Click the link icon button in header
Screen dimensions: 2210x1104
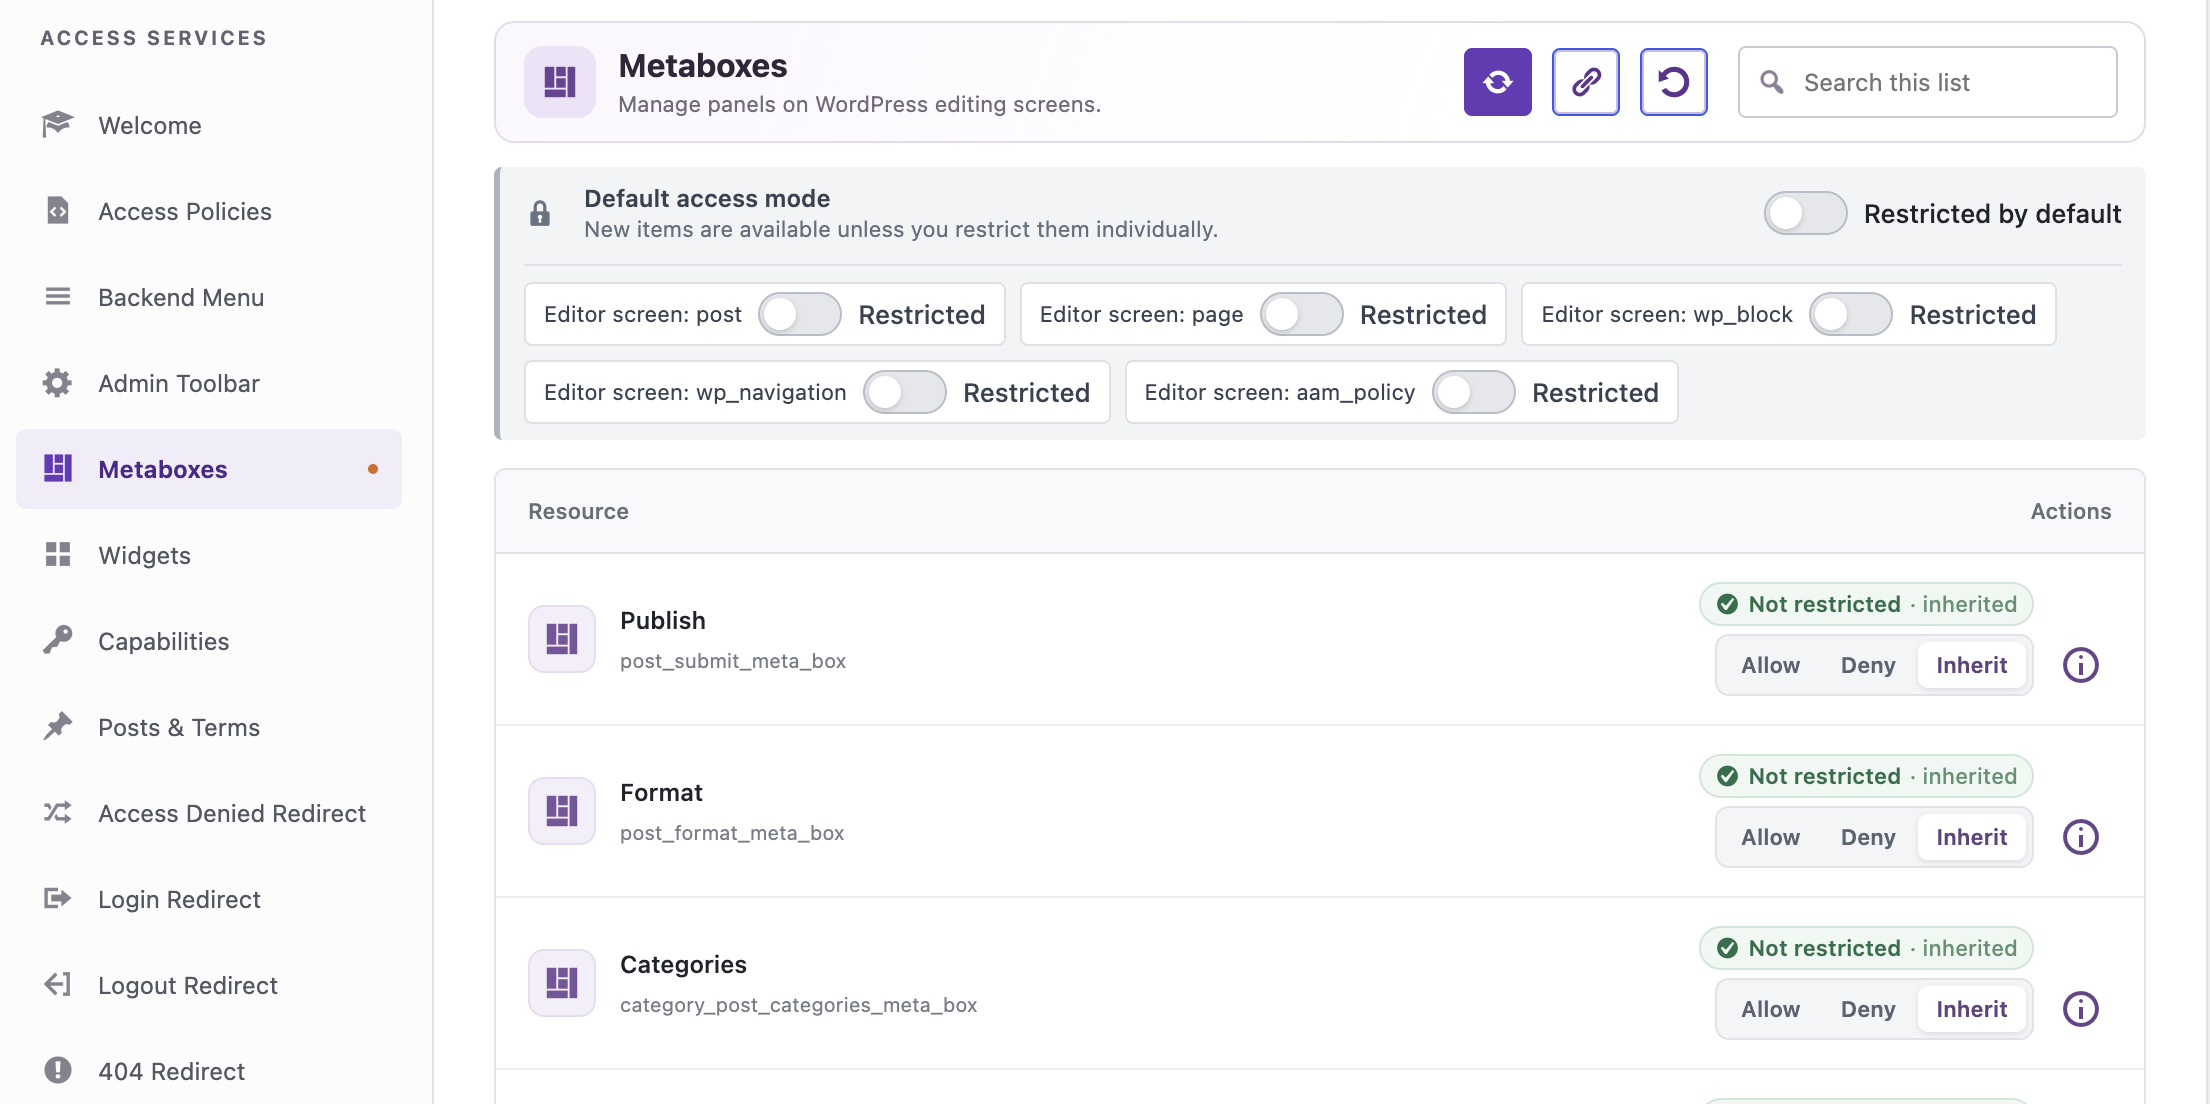coord(1585,82)
